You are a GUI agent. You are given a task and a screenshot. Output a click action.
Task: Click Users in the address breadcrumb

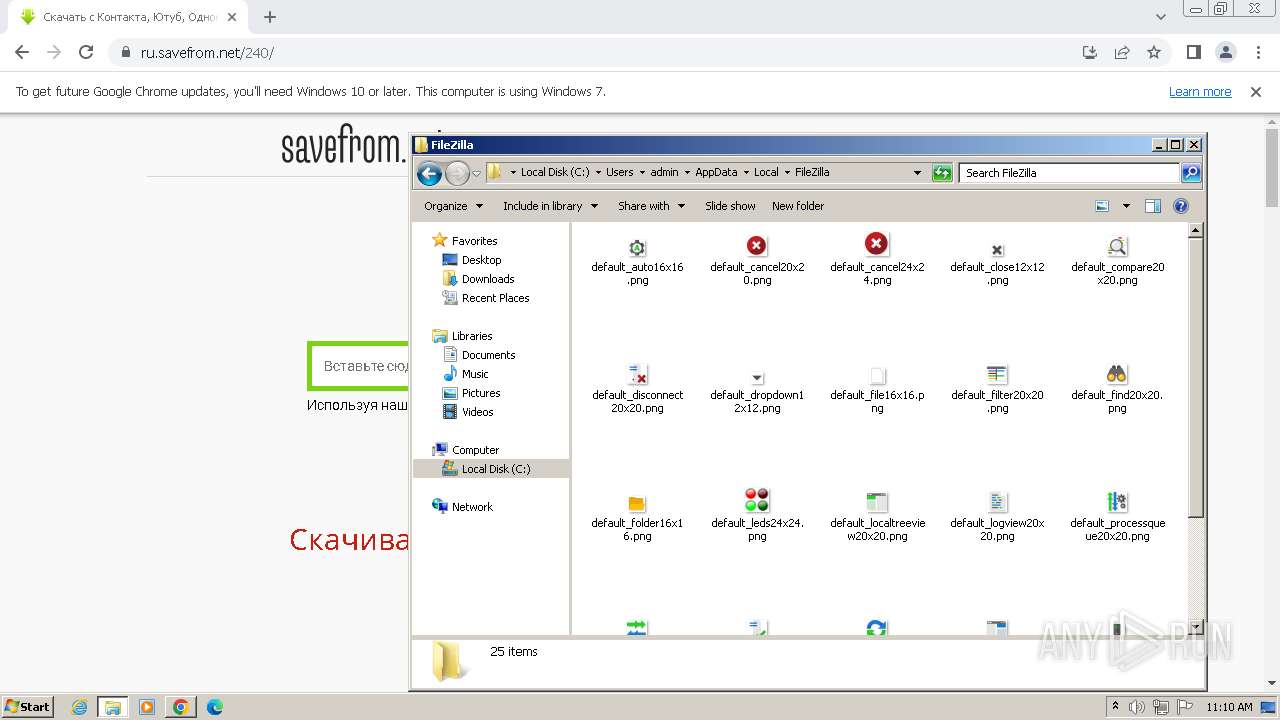619,172
